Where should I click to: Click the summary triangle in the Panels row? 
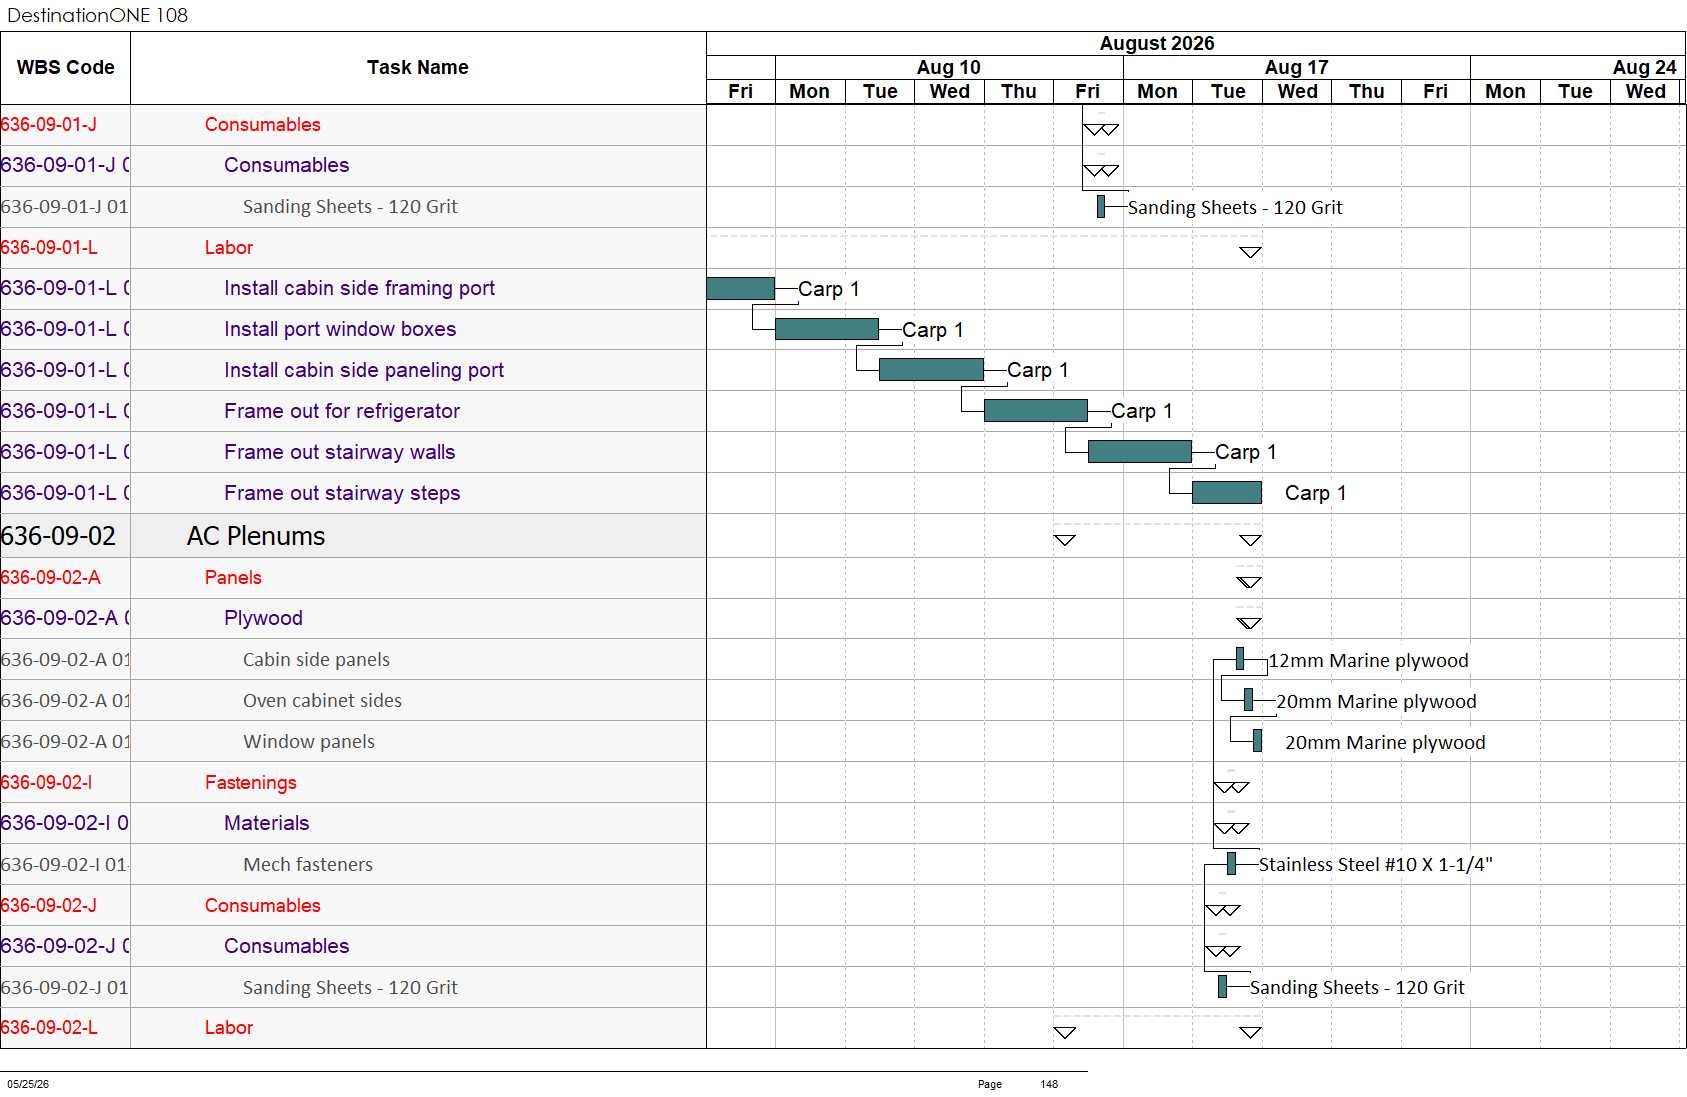tap(1249, 582)
